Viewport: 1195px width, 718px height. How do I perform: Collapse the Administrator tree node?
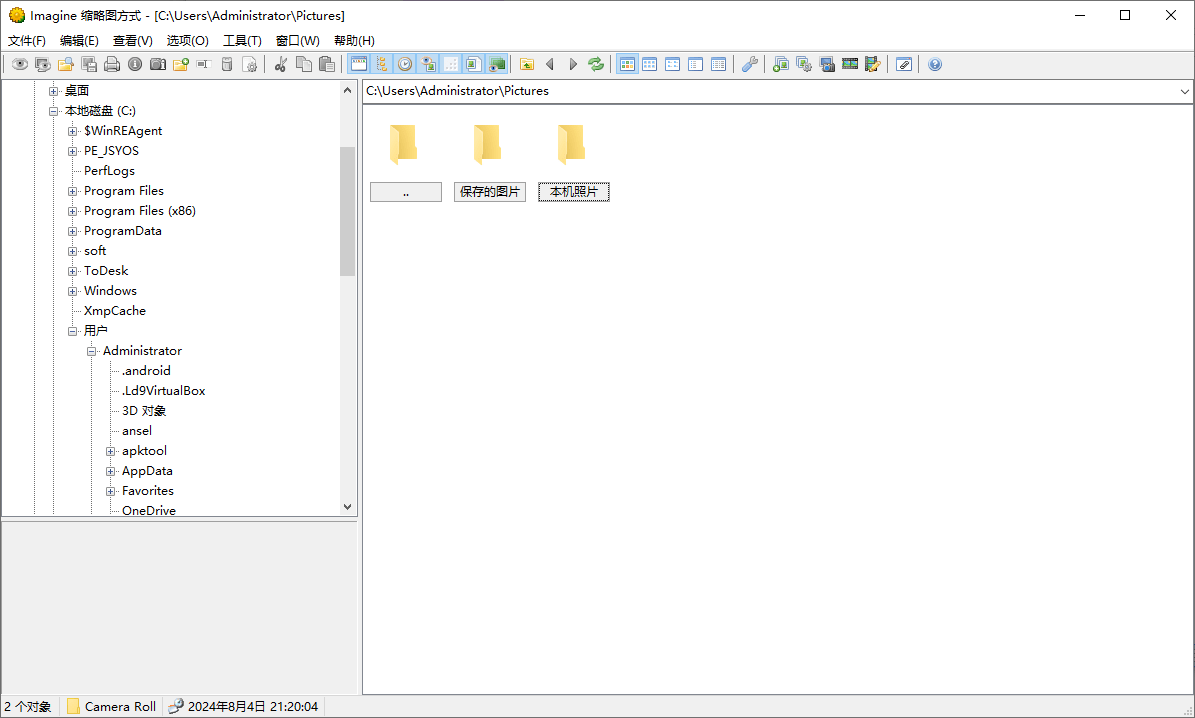[x=91, y=351]
